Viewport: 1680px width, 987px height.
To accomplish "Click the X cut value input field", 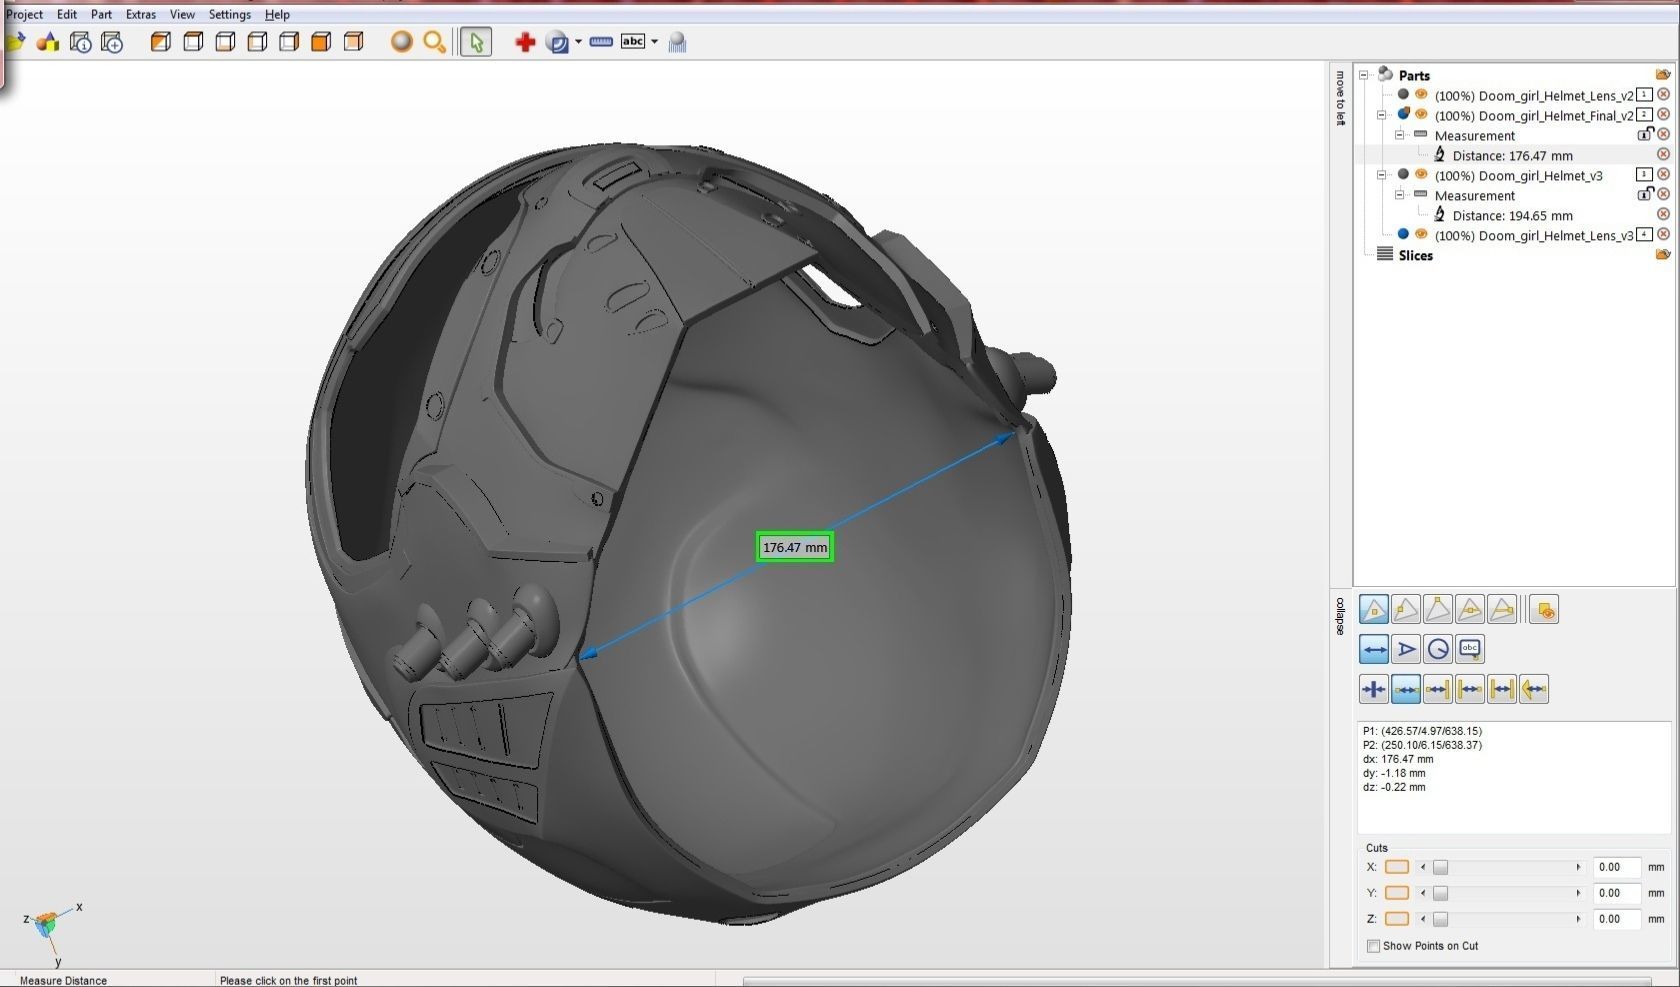I will (1616, 867).
